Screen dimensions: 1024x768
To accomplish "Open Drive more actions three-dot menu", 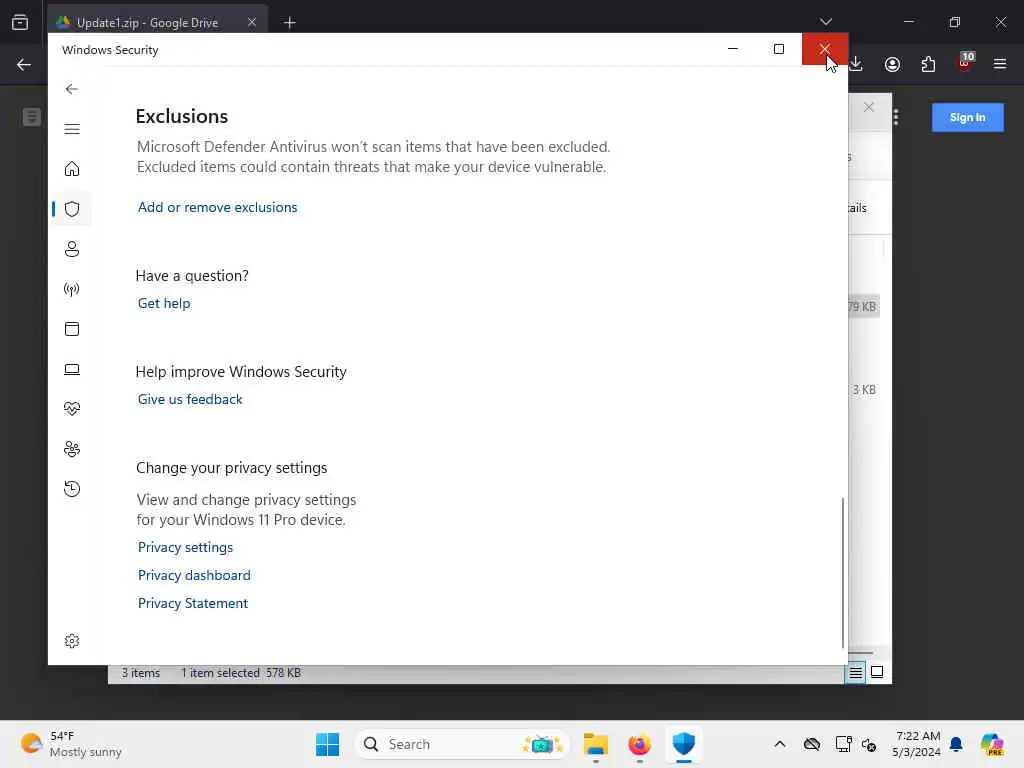I will (x=896, y=118).
